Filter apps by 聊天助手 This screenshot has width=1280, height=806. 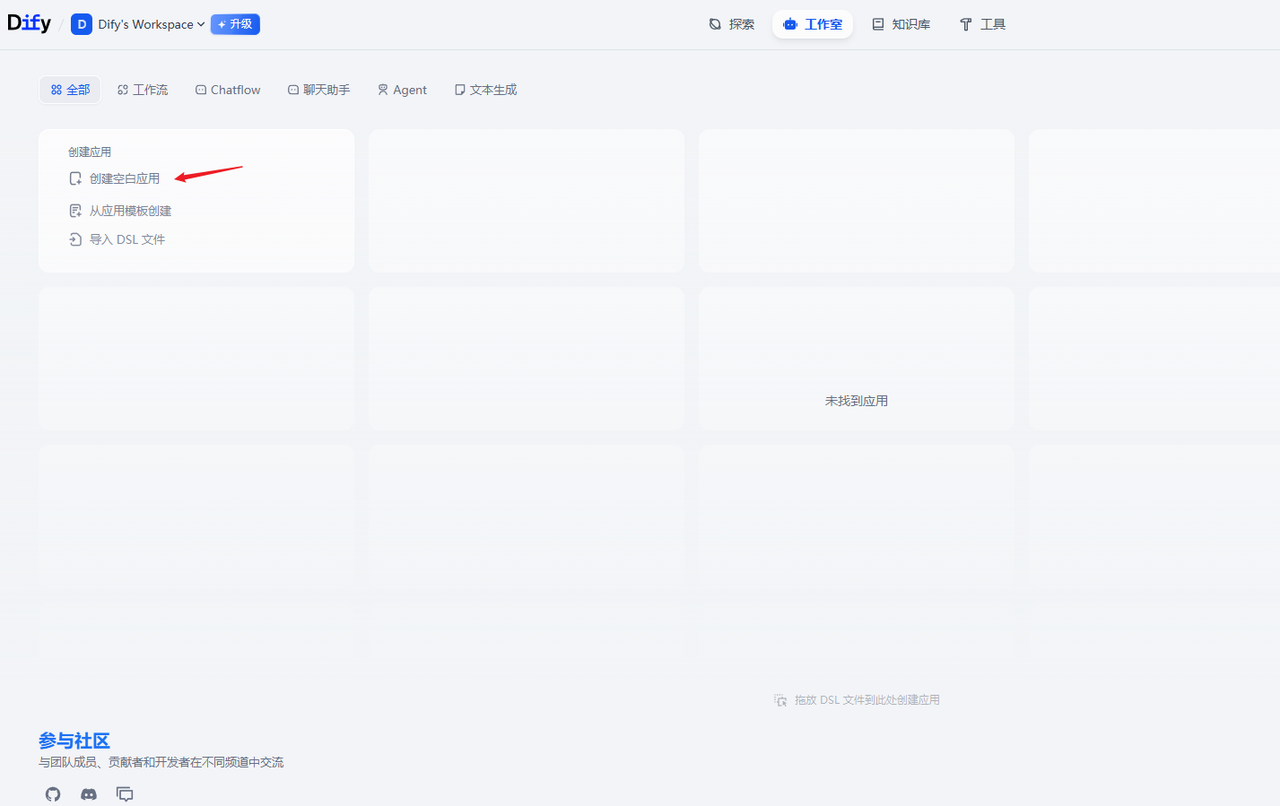(x=319, y=90)
